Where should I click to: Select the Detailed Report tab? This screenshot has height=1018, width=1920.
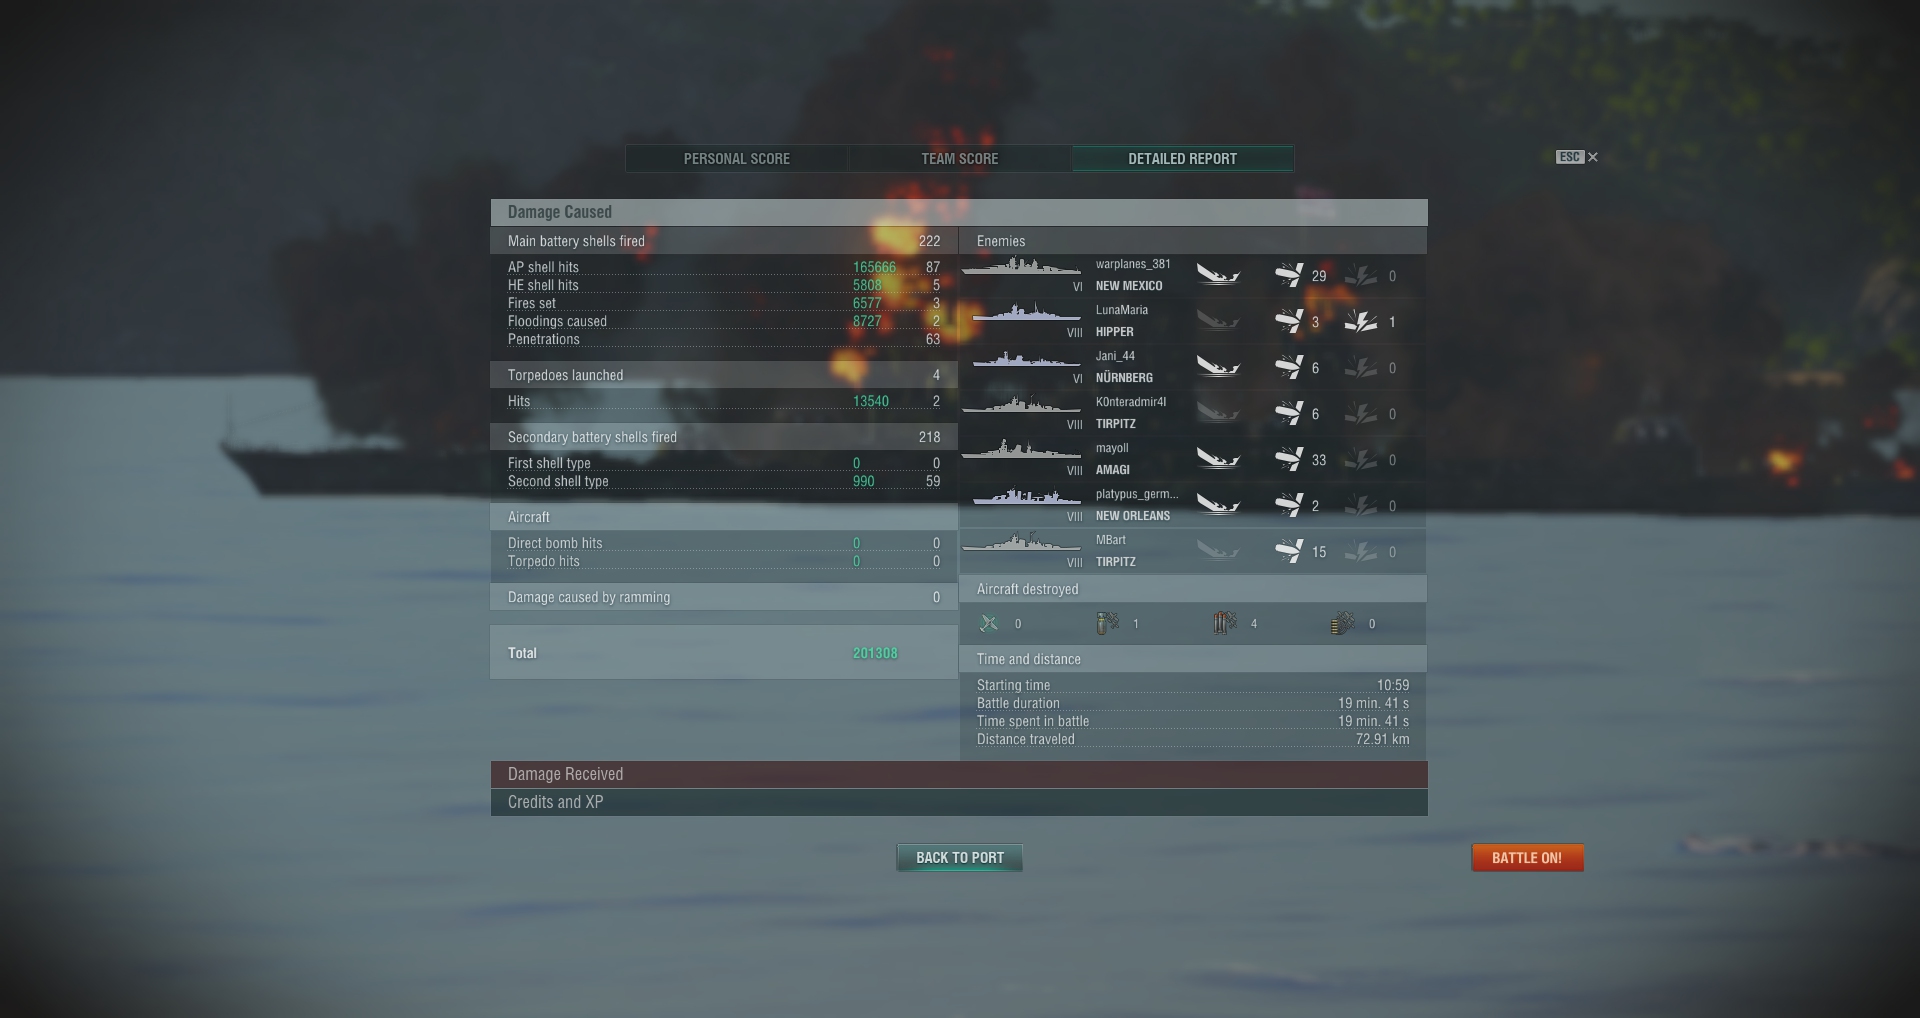(x=1183, y=159)
